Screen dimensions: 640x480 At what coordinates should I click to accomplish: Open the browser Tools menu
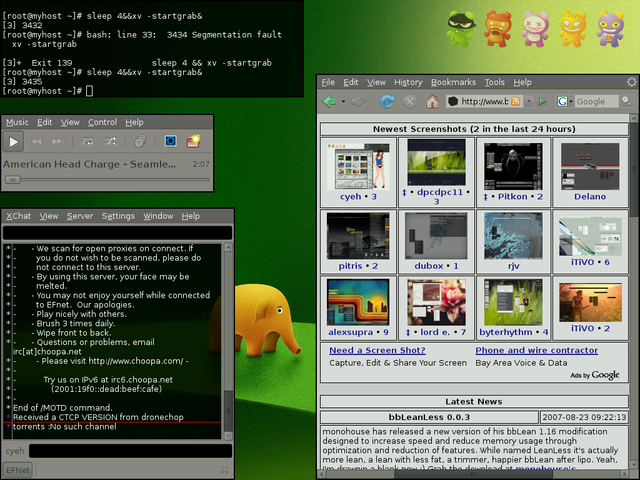point(495,82)
